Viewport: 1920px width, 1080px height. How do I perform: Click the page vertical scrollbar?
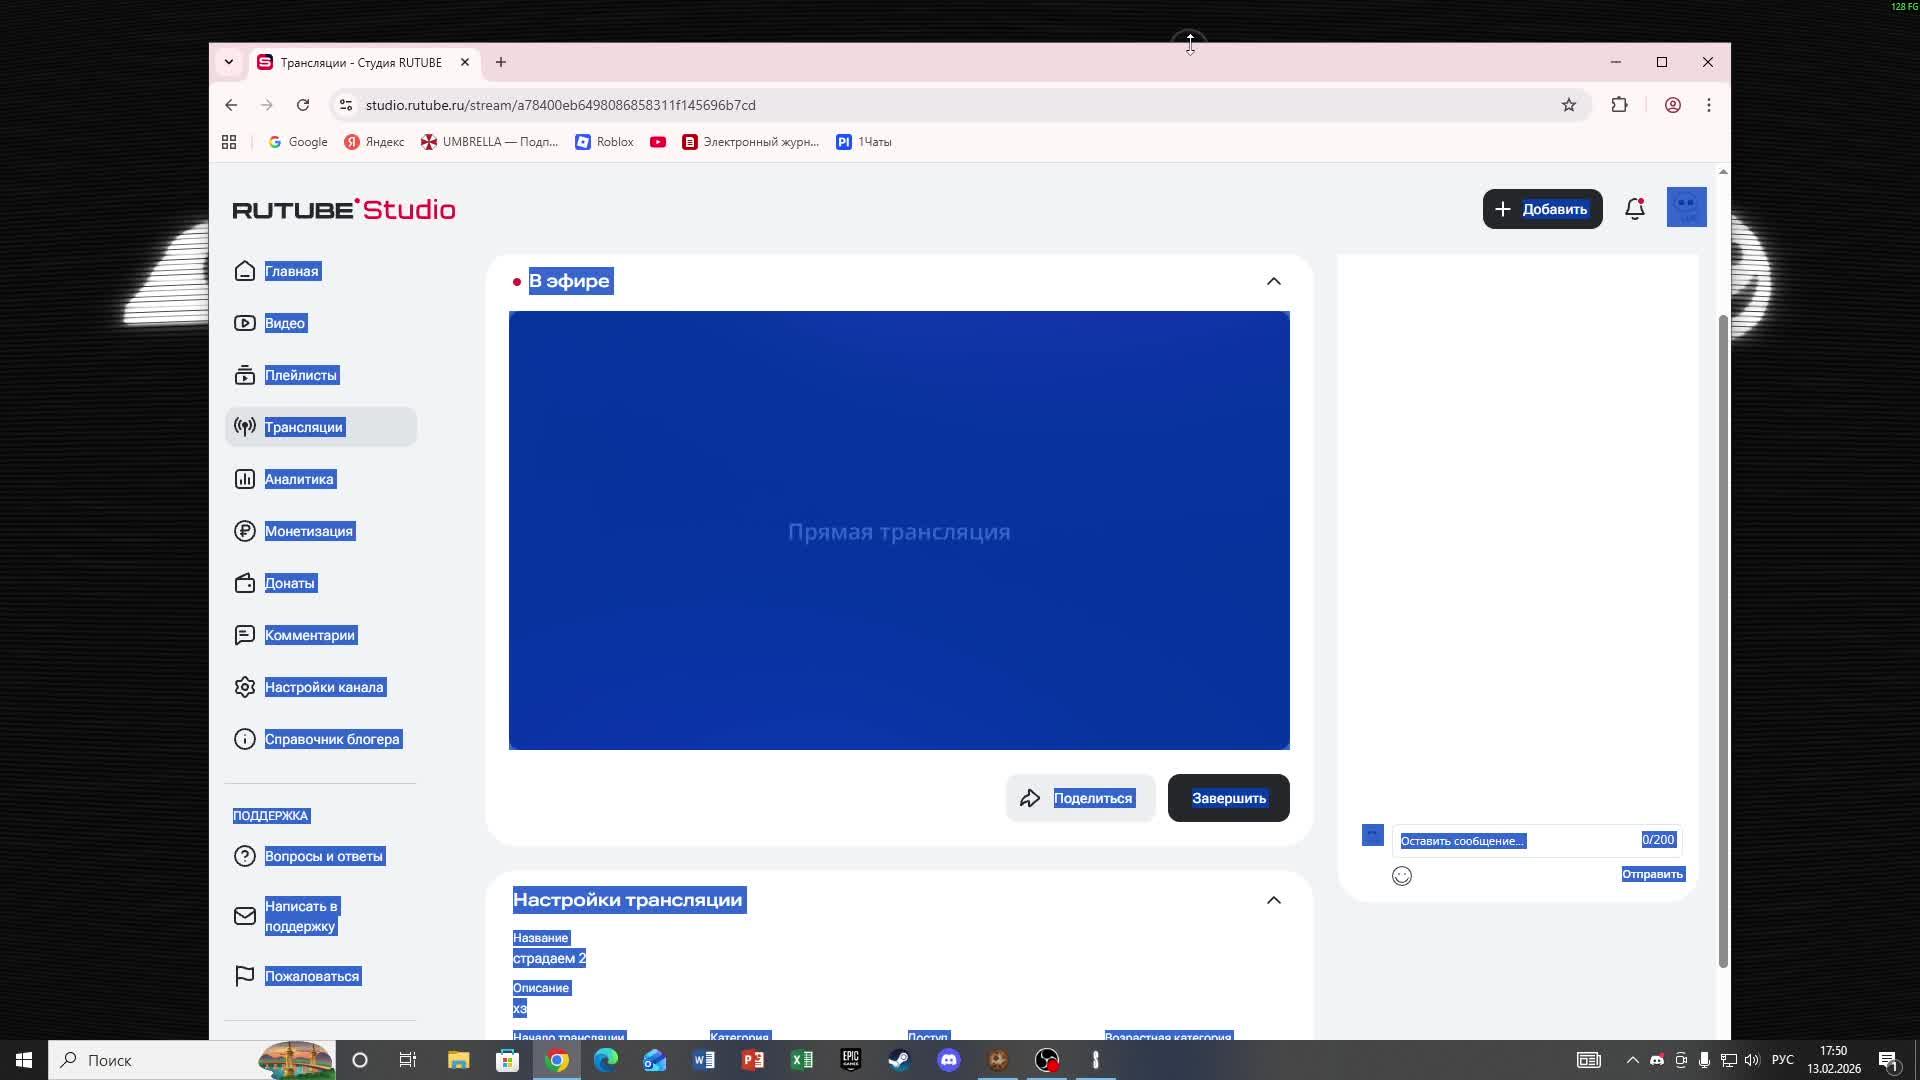coord(1722,640)
